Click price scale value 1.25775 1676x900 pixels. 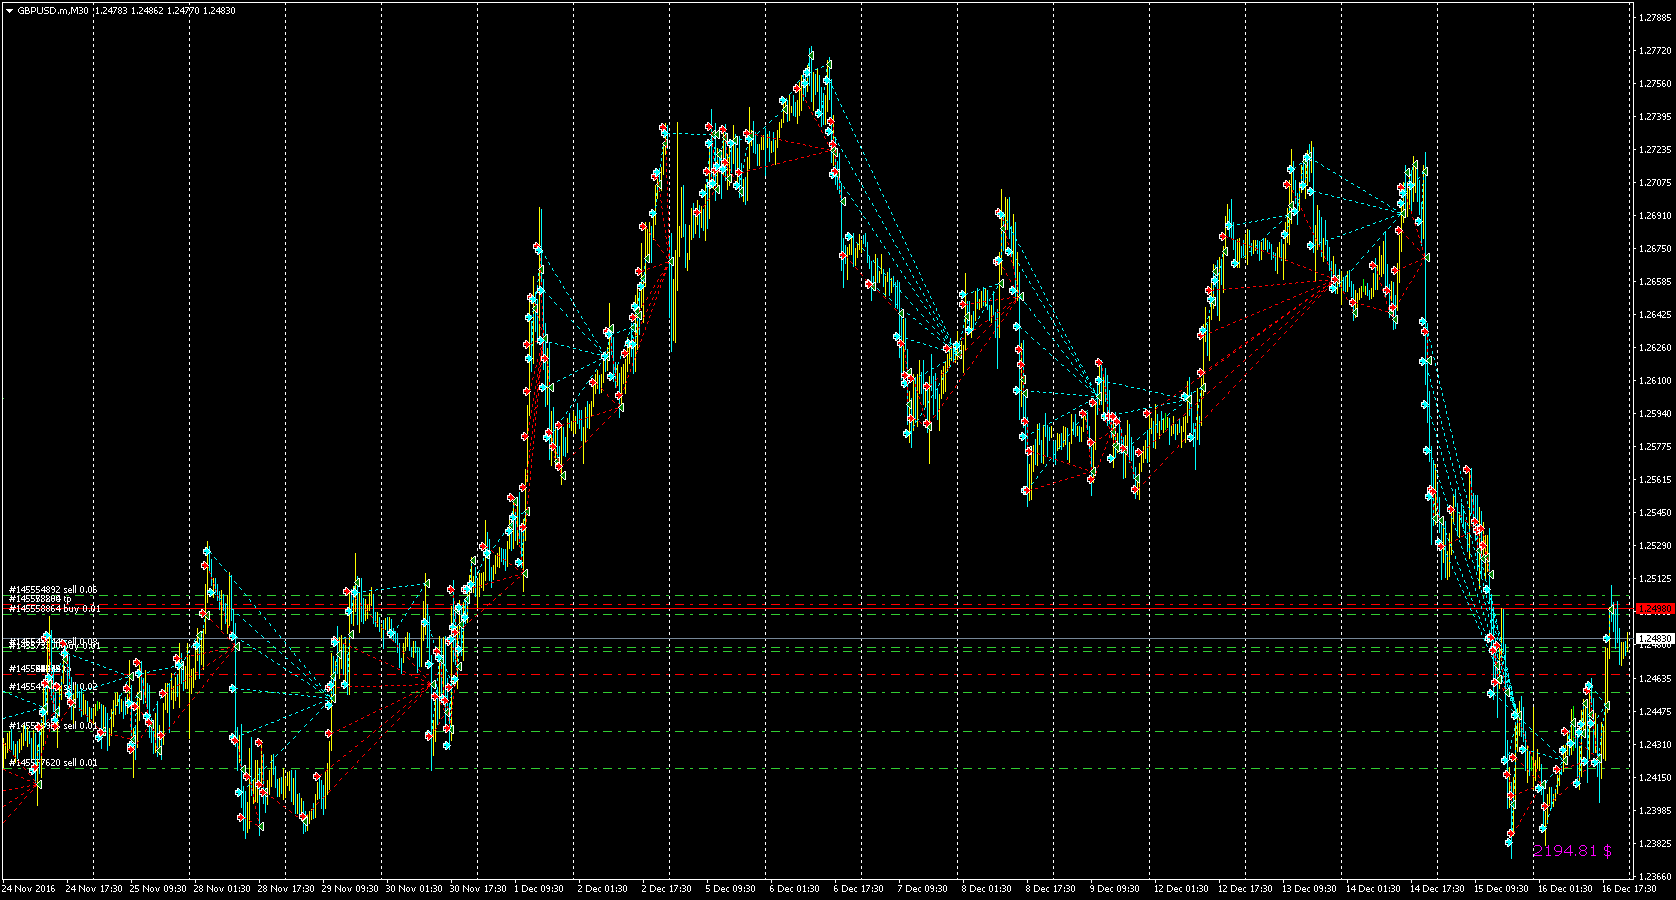tap(1657, 447)
